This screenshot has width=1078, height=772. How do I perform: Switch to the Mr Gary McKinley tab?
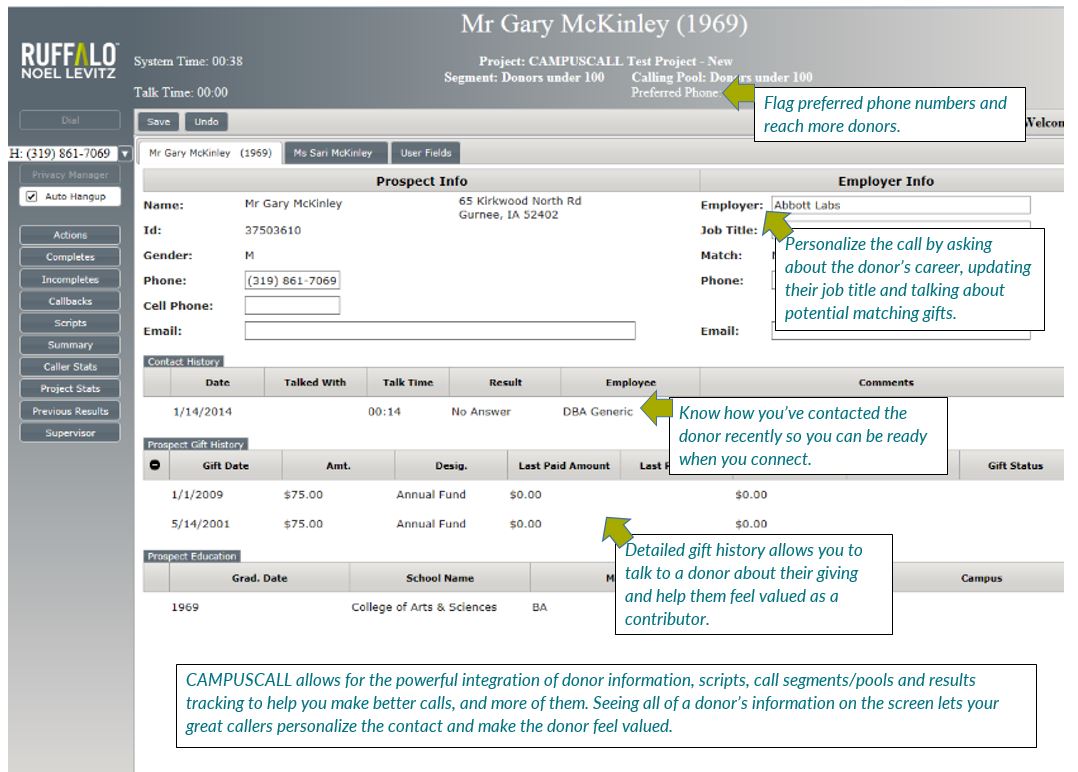point(210,153)
